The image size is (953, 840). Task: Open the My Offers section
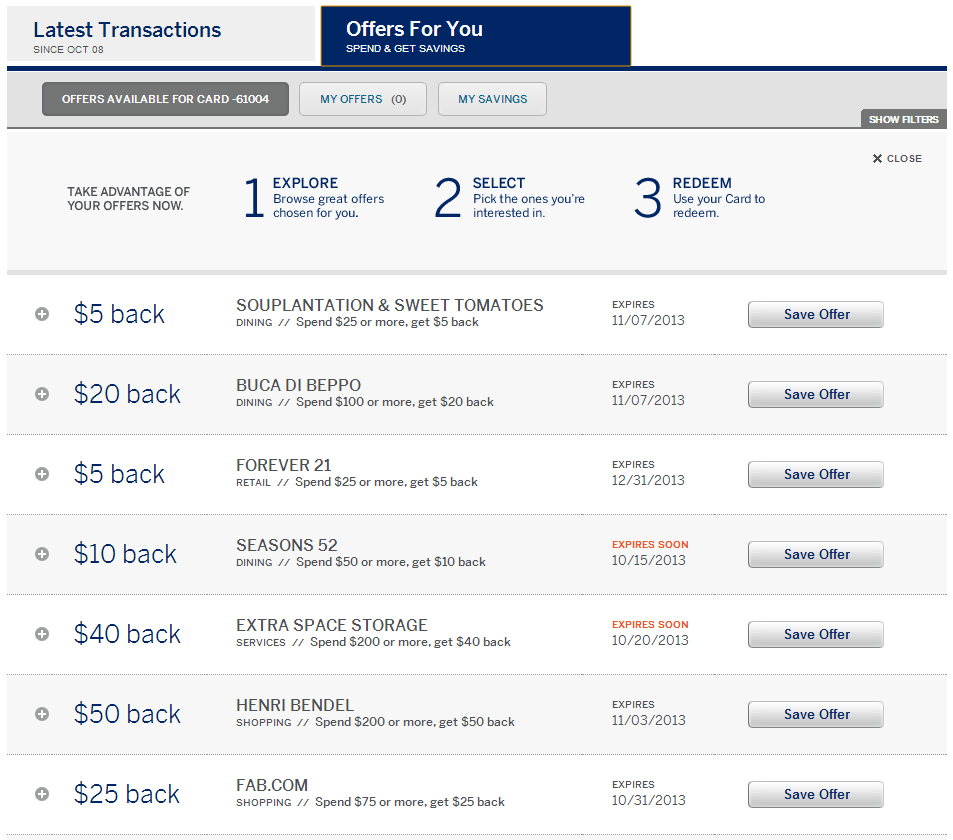pos(363,99)
